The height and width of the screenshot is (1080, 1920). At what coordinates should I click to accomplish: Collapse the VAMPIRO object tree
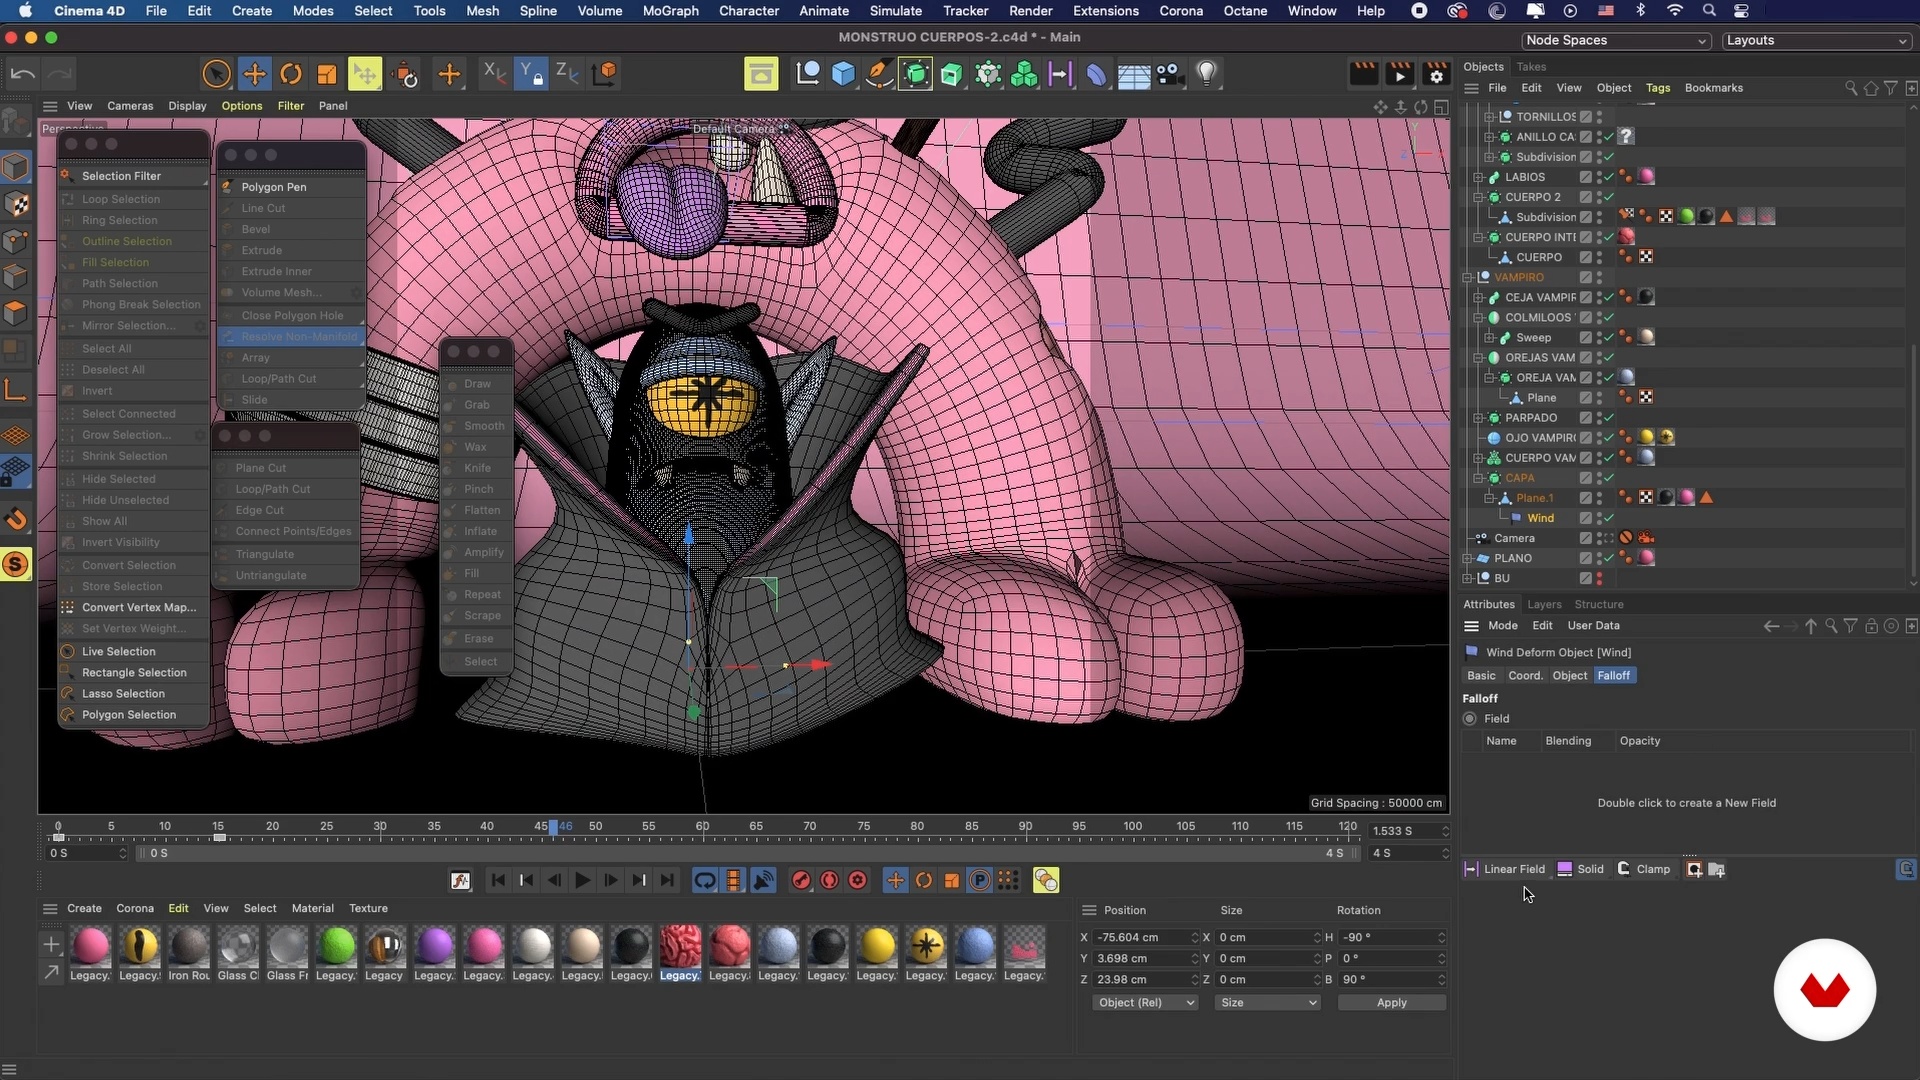pyautogui.click(x=1467, y=277)
